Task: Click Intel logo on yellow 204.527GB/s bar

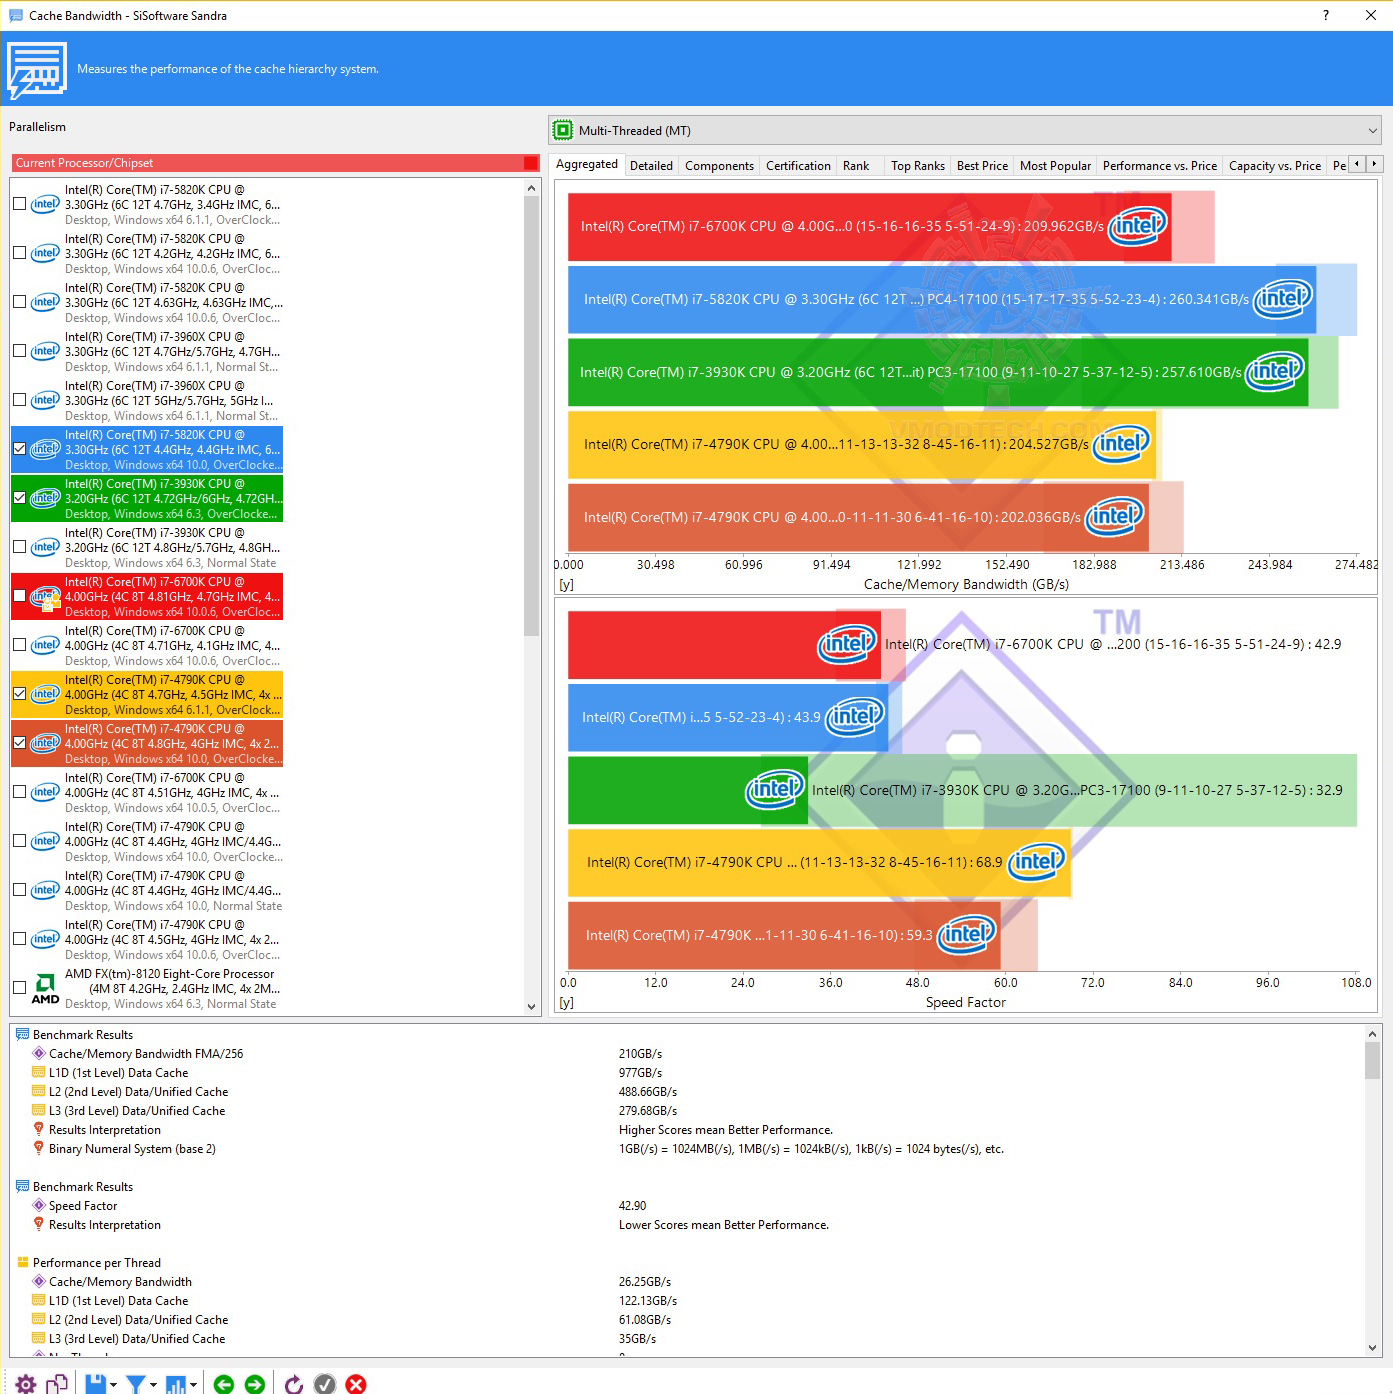Action: tap(1122, 444)
